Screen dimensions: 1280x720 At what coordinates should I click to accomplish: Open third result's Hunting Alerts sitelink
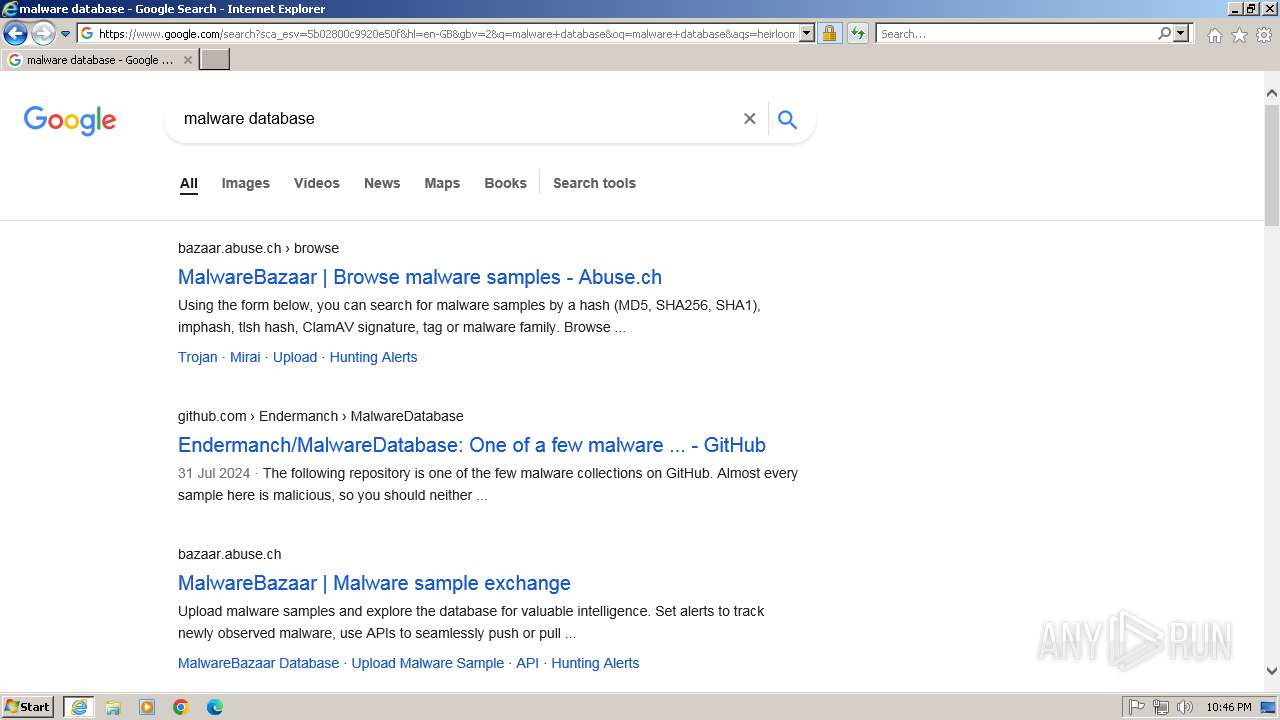tap(595, 663)
